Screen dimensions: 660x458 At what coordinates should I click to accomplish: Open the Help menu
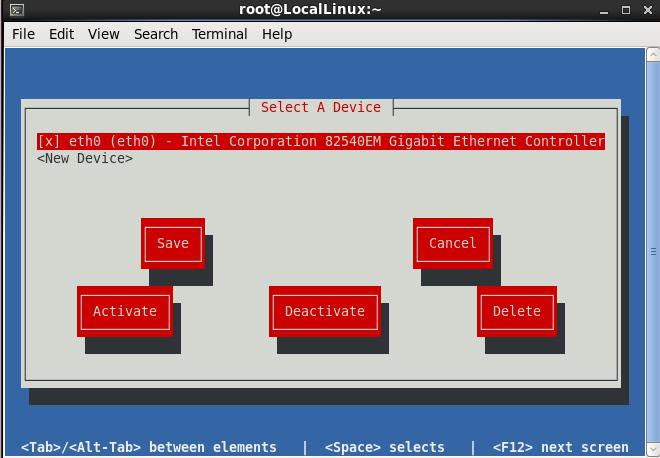coord(277,34)
